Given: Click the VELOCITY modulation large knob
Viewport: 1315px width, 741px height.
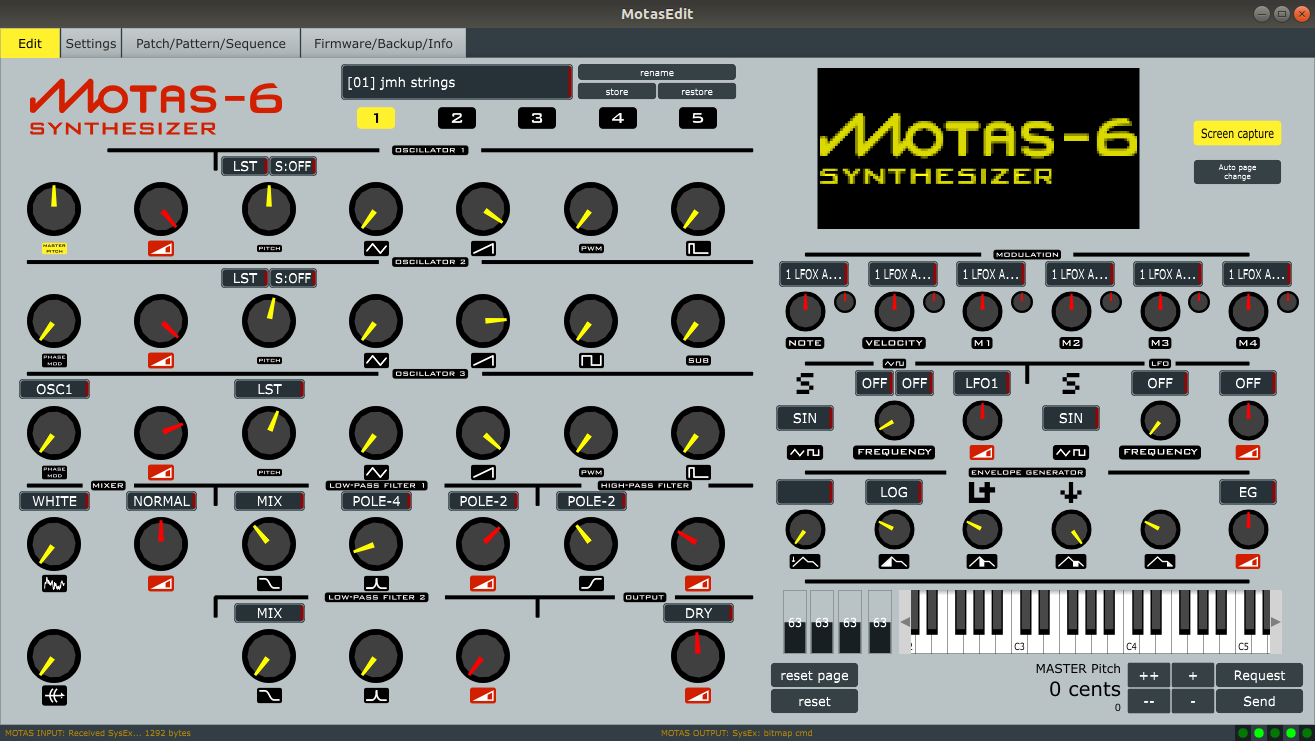Looking at the screenshot, I should [894, 312].
